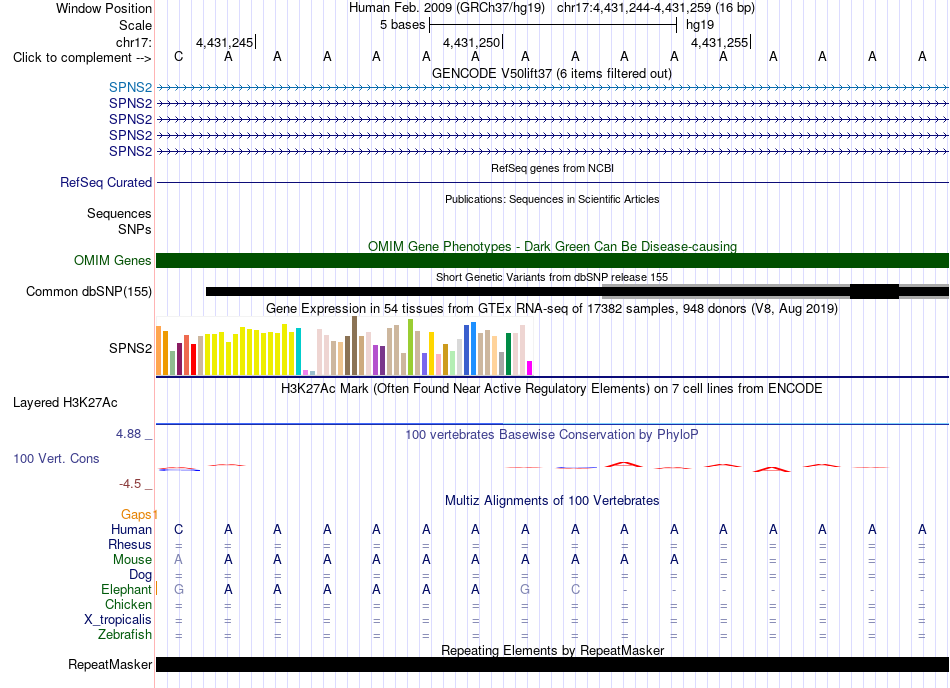Click the 'Sequences' subtrack label
Image resolution: width=950 pixels, height=688 pixels.
click(119, 213)
